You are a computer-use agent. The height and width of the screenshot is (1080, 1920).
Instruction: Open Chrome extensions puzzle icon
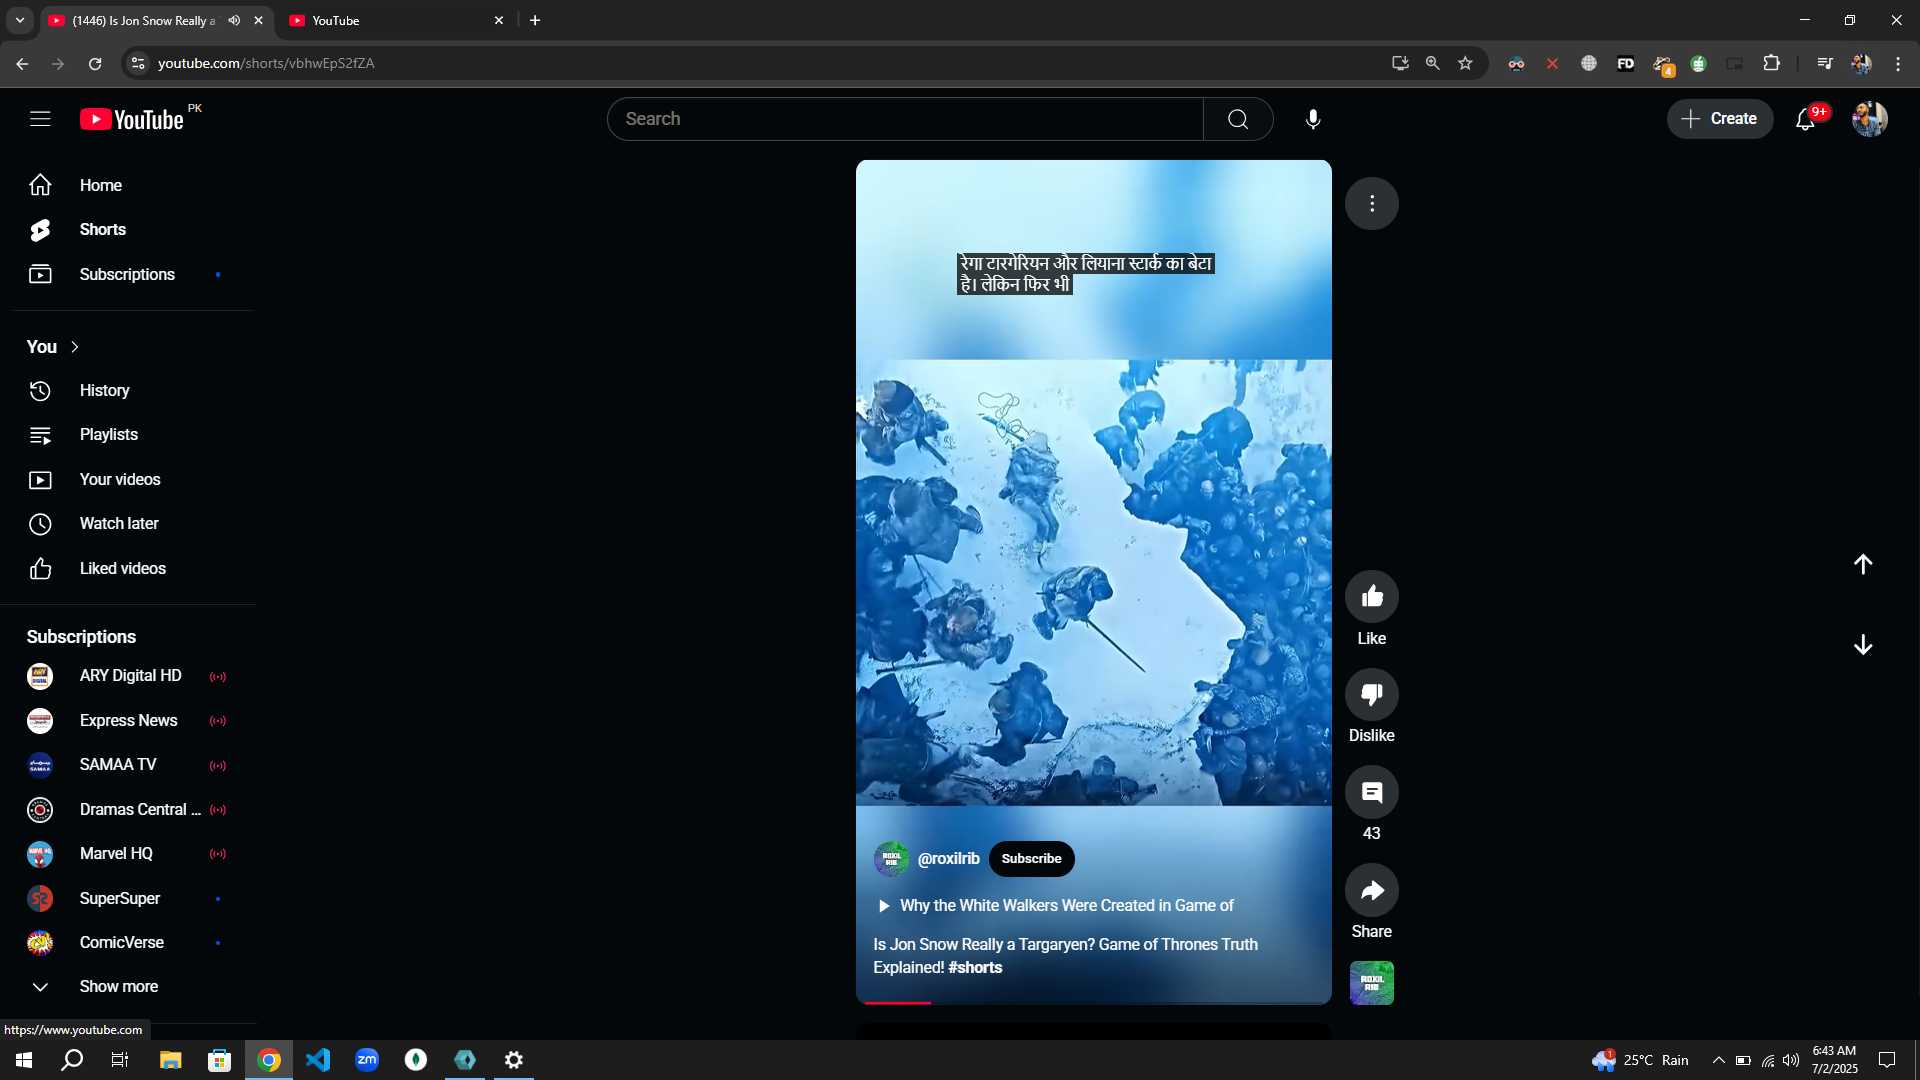(1771, 63)
